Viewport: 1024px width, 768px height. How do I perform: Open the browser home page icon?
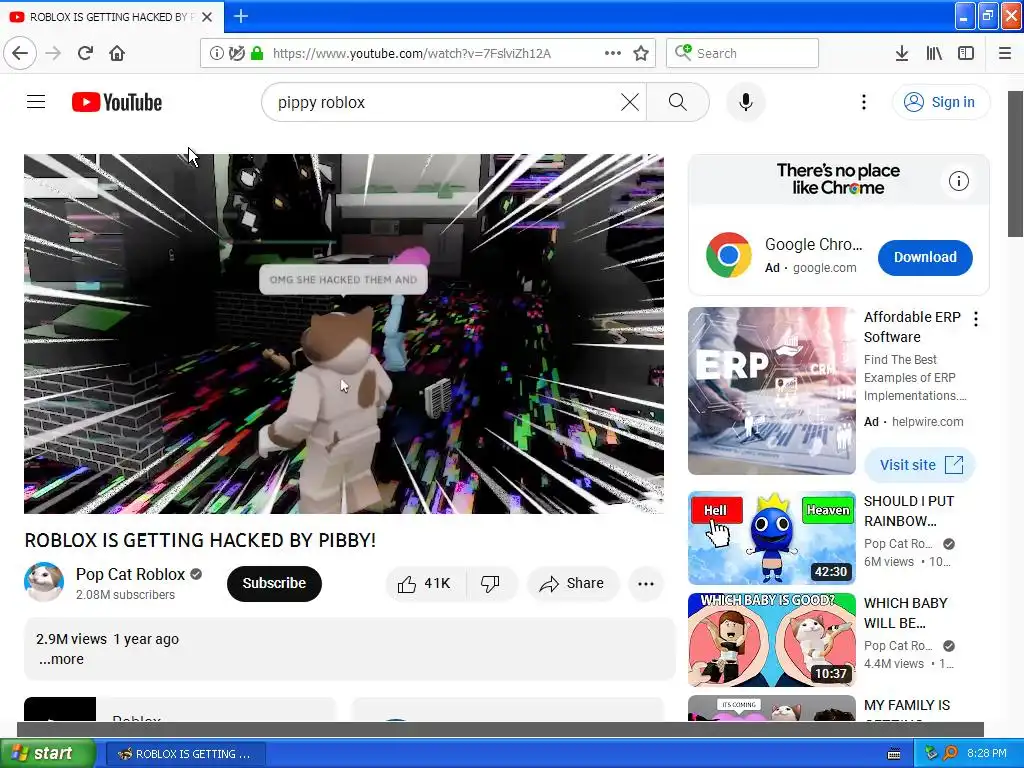[117, 53]
